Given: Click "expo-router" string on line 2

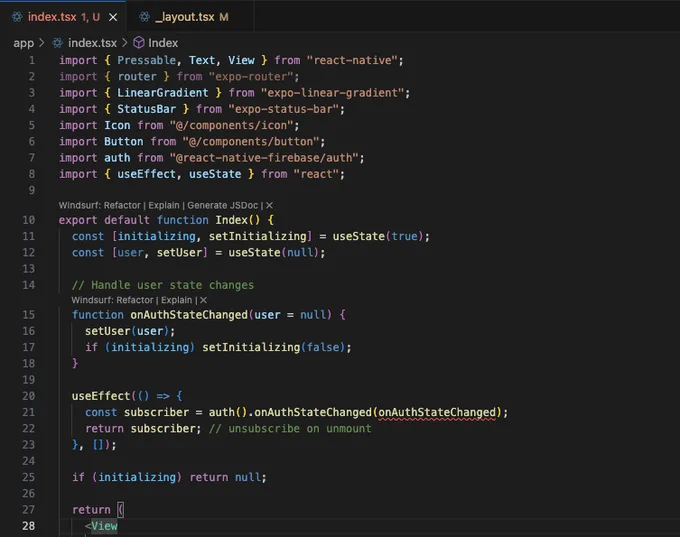Looking at the screenshot, I should 251,76.
